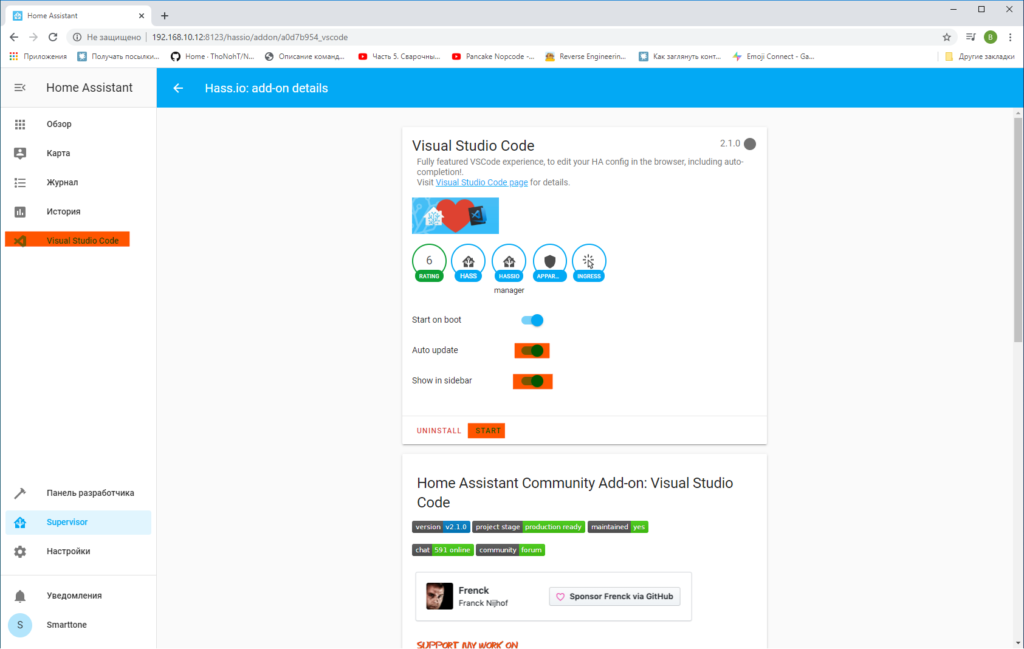Click the START button
Screen dimensions: 1024x649
click(x=487, y=431)
